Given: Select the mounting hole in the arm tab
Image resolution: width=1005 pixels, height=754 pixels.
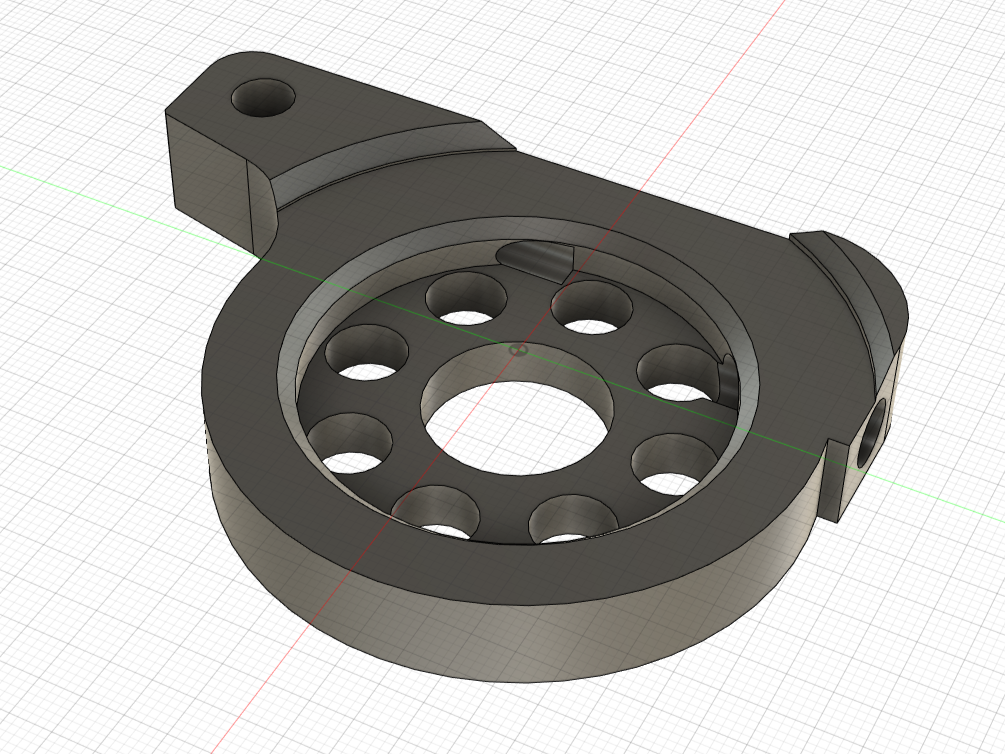Looking at the screenshot, I should point(263,98).
